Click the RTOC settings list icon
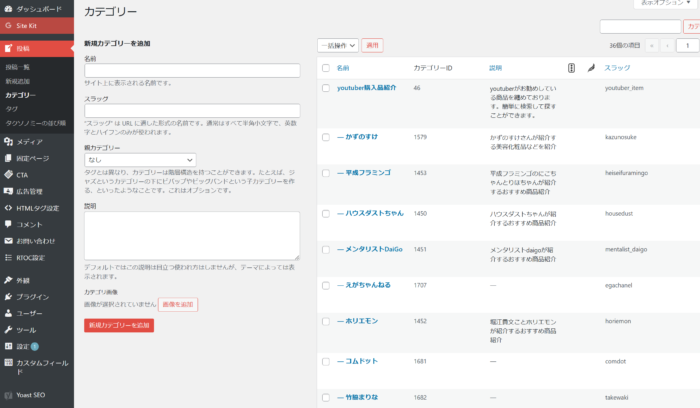The height and width of the screenshot is (408, 700). click(8, 257)
